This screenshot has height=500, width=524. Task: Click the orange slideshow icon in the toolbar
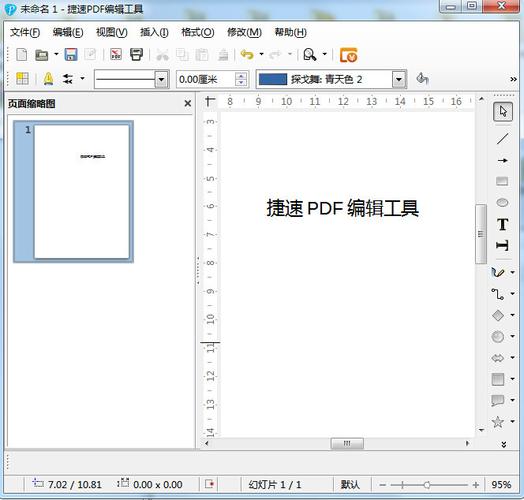(x=349, y=55)
